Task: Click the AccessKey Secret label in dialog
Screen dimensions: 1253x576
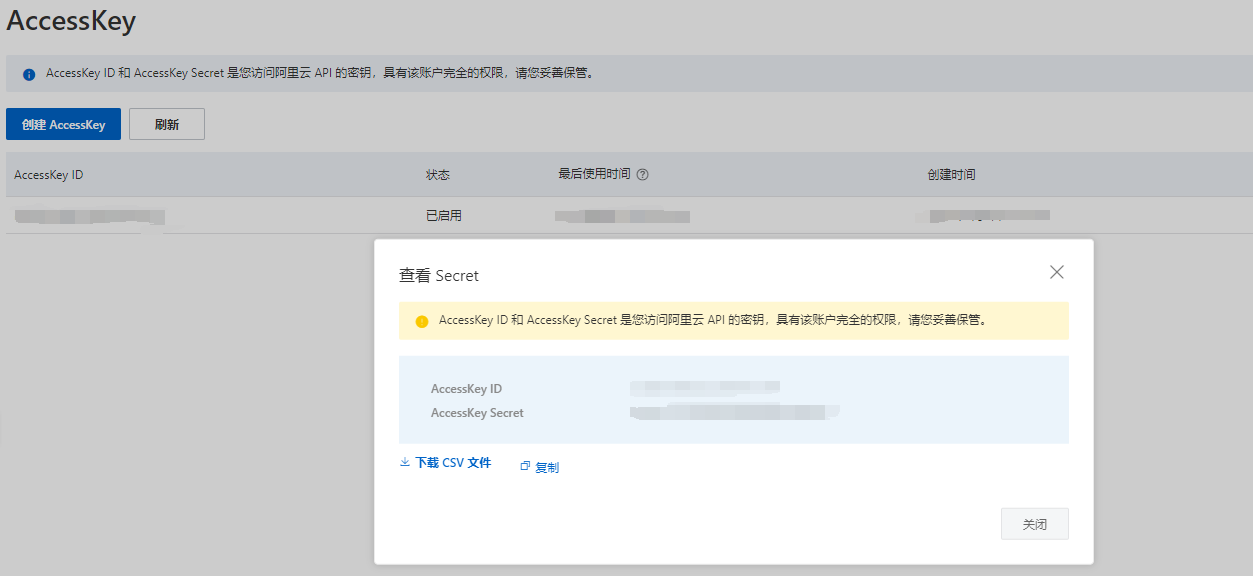Action: click(x=477, y=413)
